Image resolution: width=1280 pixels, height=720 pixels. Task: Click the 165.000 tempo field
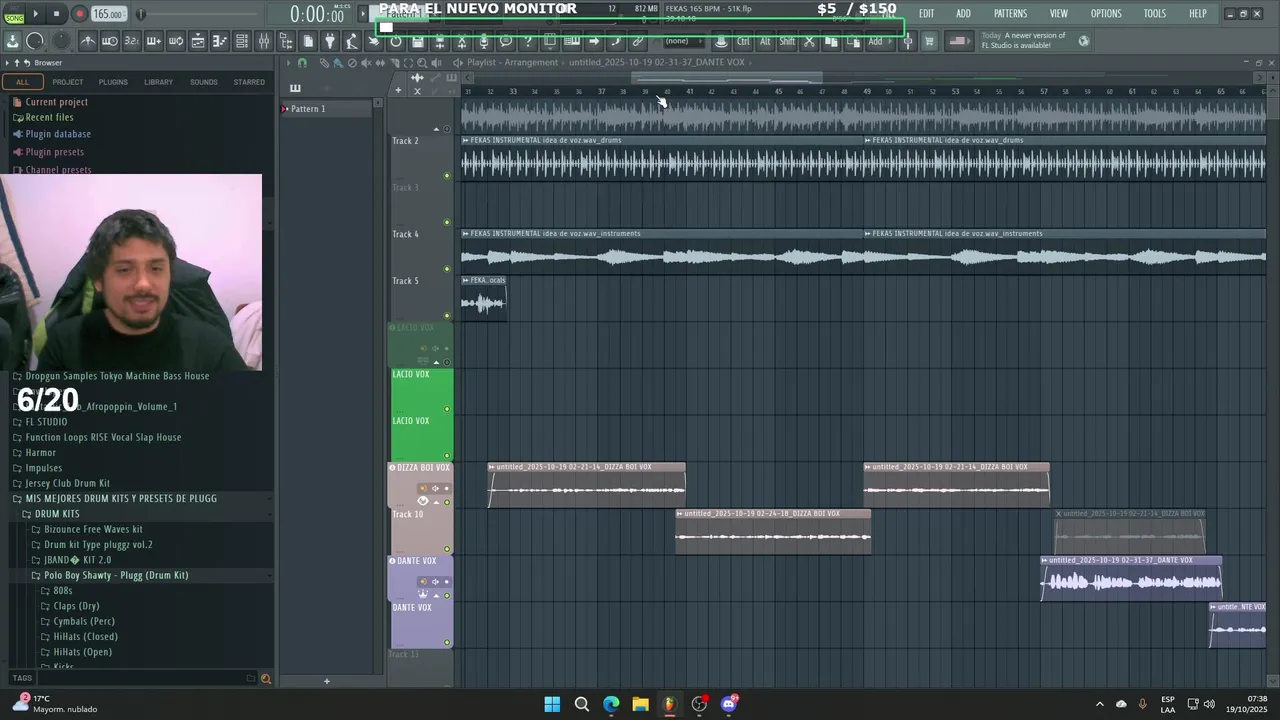(x=108, y=14)
